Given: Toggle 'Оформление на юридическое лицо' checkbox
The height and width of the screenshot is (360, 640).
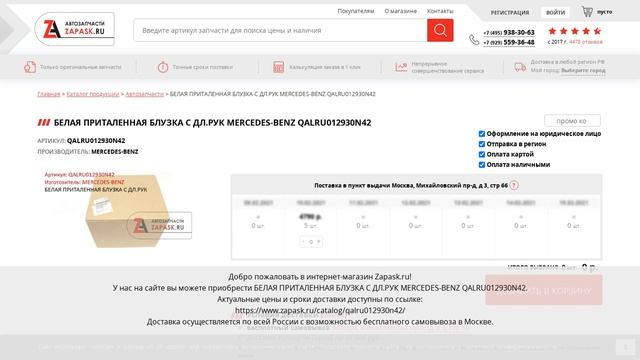Looking at the screenshot, I should coord(482,134).
